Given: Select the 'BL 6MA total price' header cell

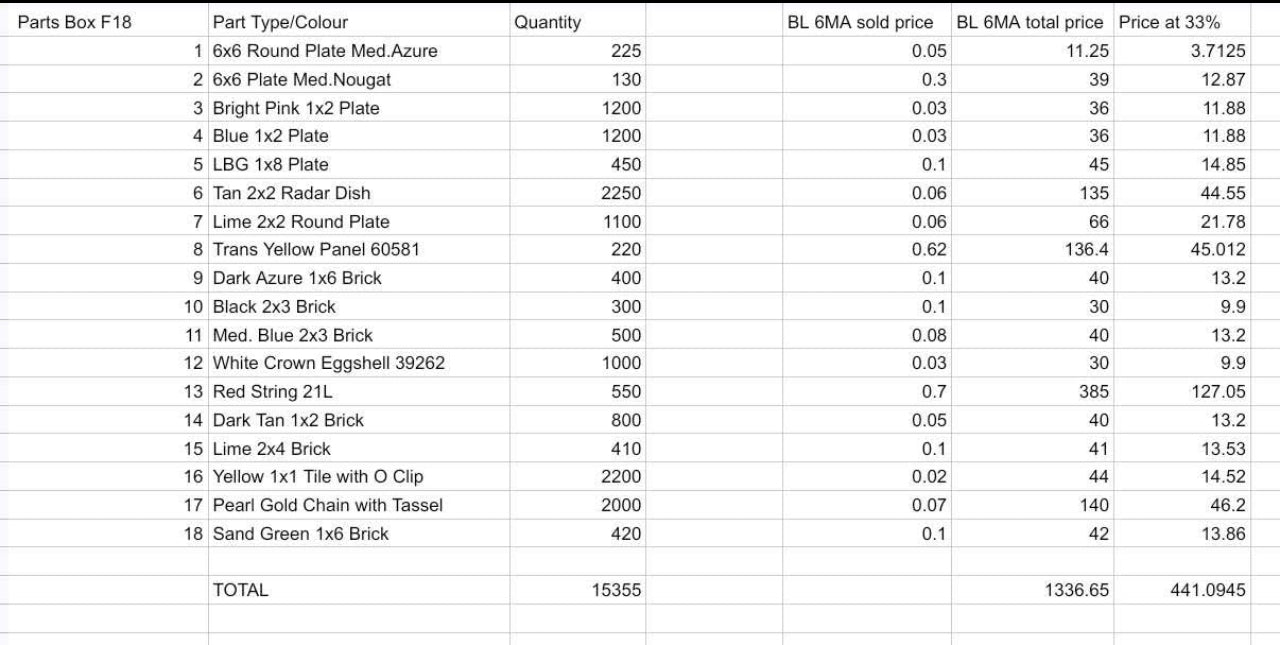Looking at the screenshot, I should coord(1032,22).
